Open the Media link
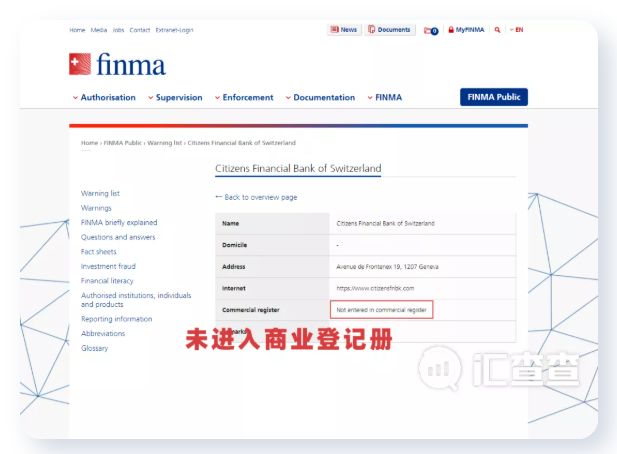The image size is (617, 454). pyautogui.click(x=99, y=30)
